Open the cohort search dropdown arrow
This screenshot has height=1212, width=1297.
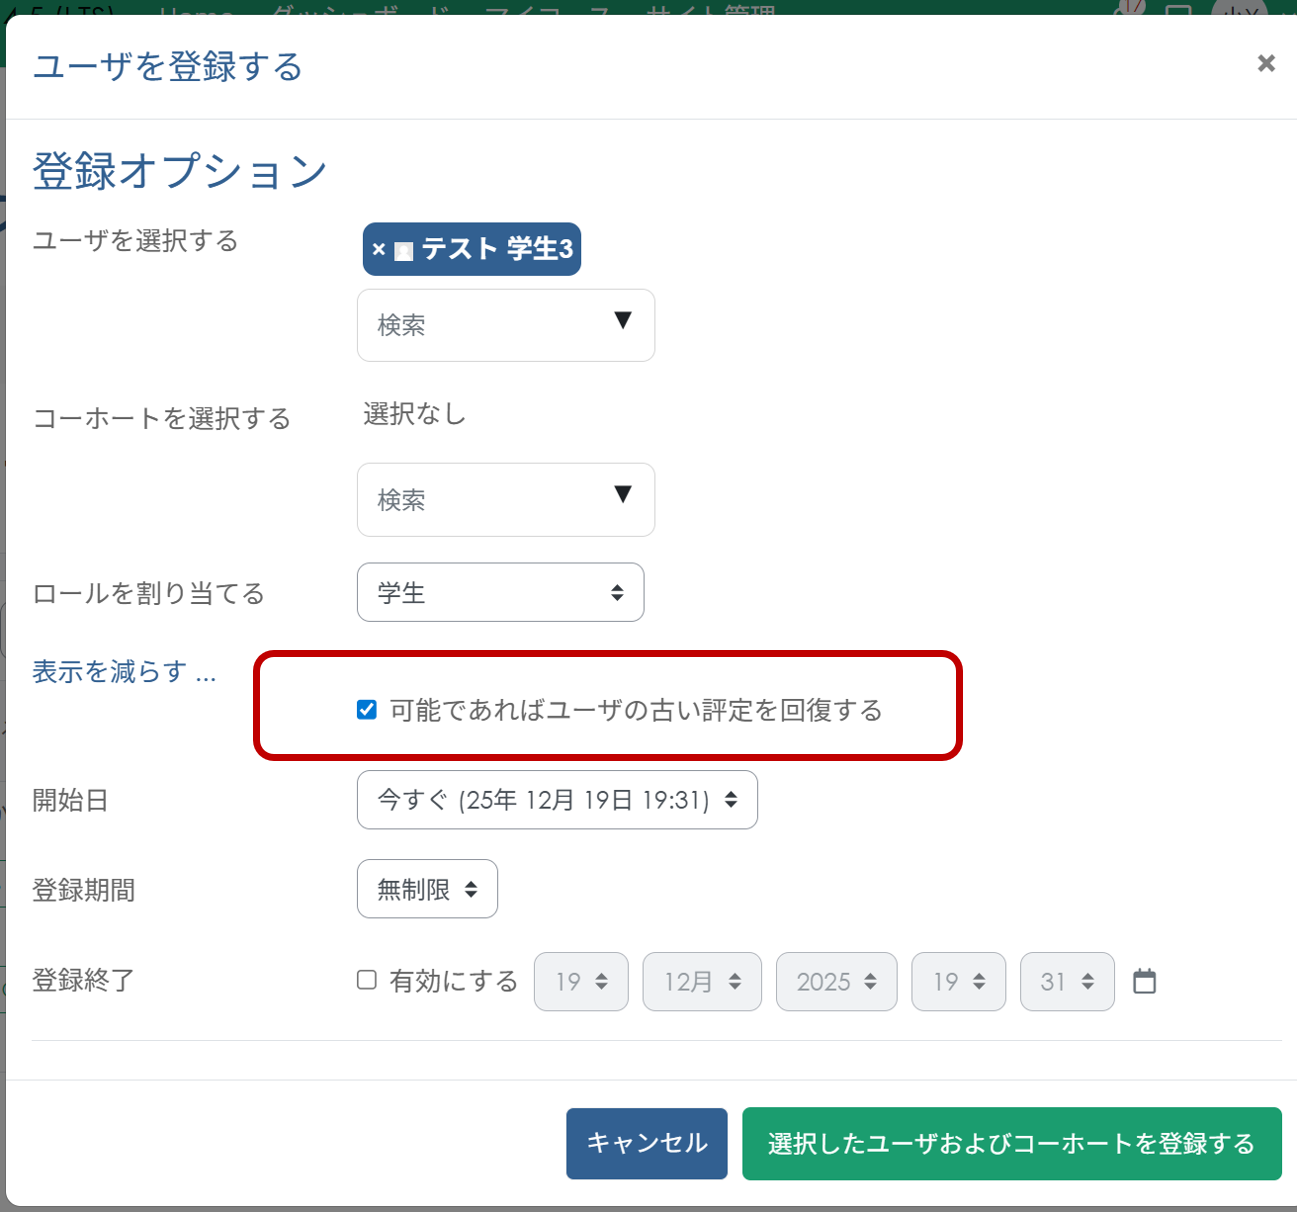[x=623, y=495]
